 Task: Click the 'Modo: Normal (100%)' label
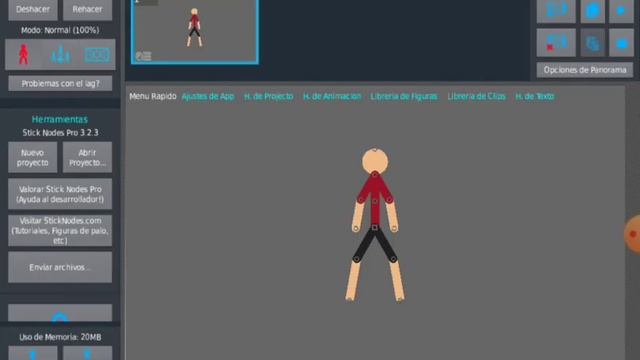[x=60, y=30]
